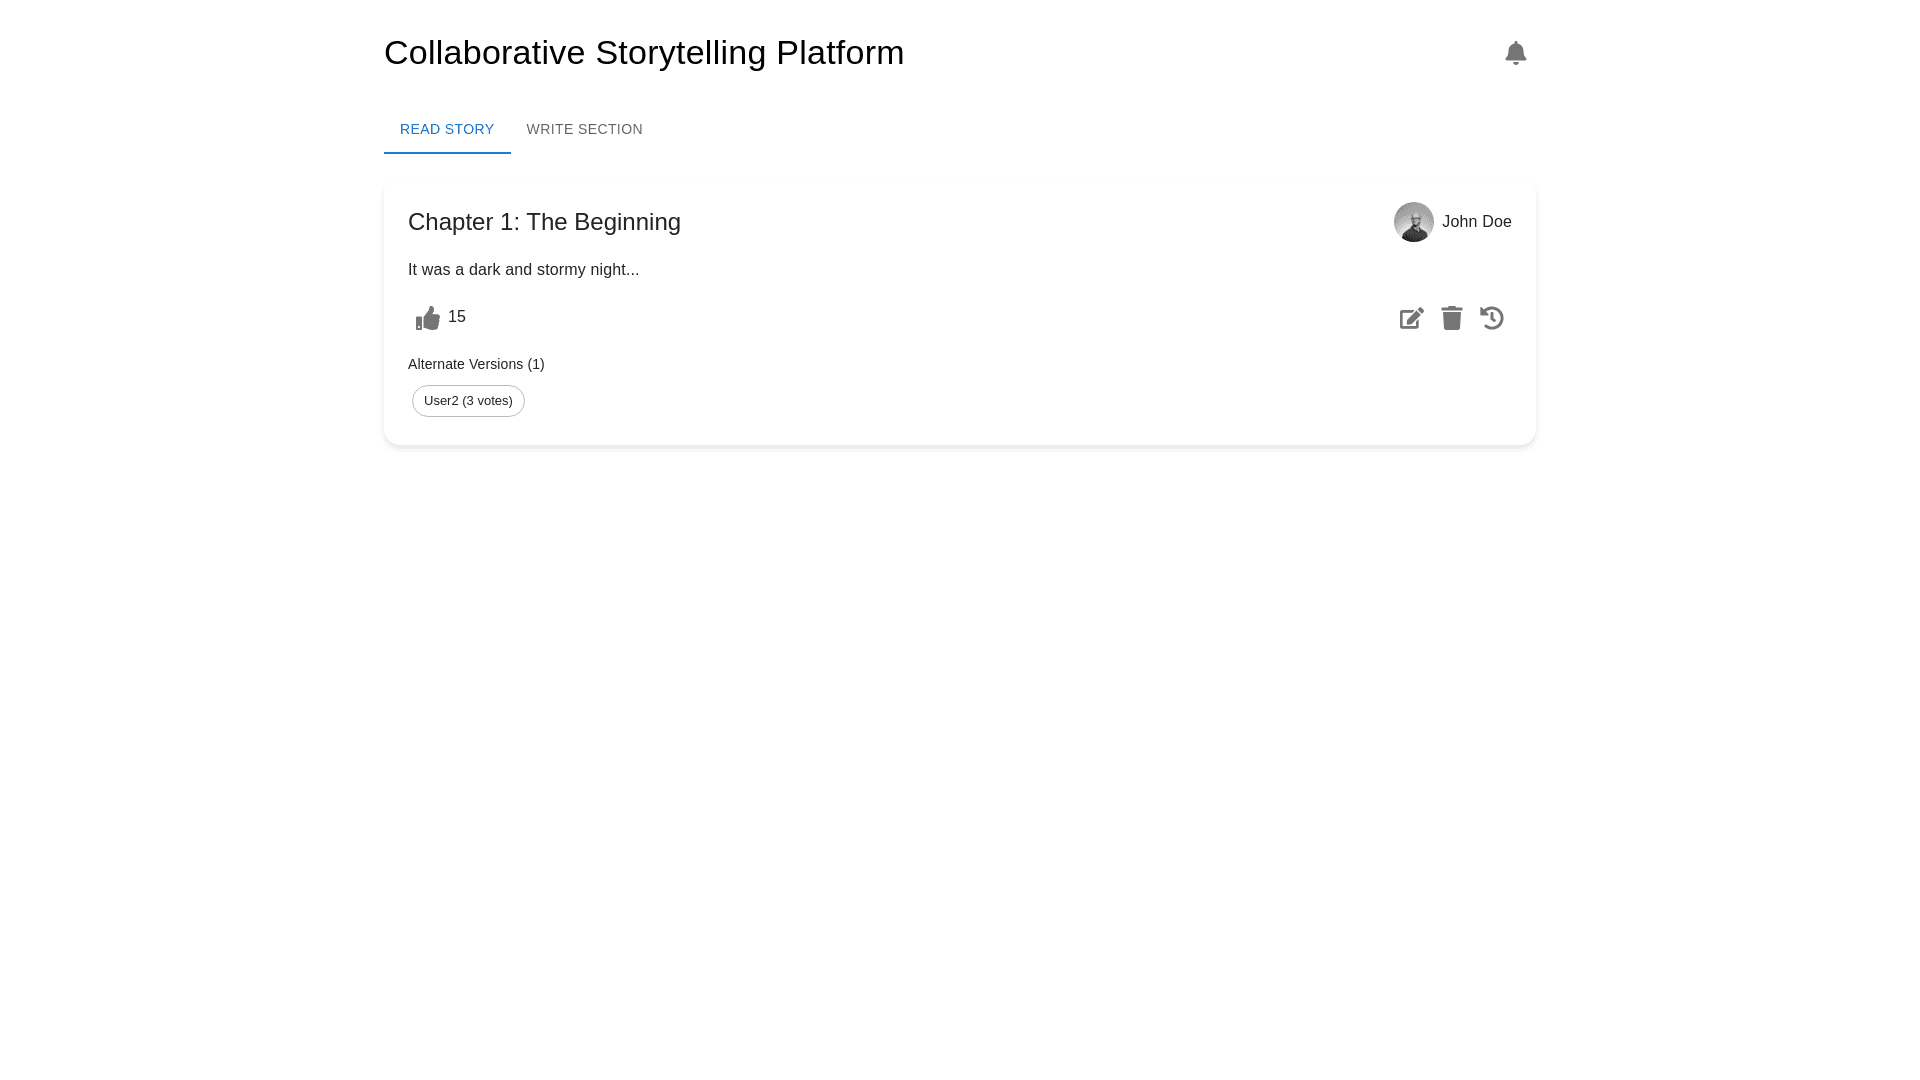Like the chapter with thumbs up
The width and height of the screenshot is (1920, 1080).
pos(428,318)
